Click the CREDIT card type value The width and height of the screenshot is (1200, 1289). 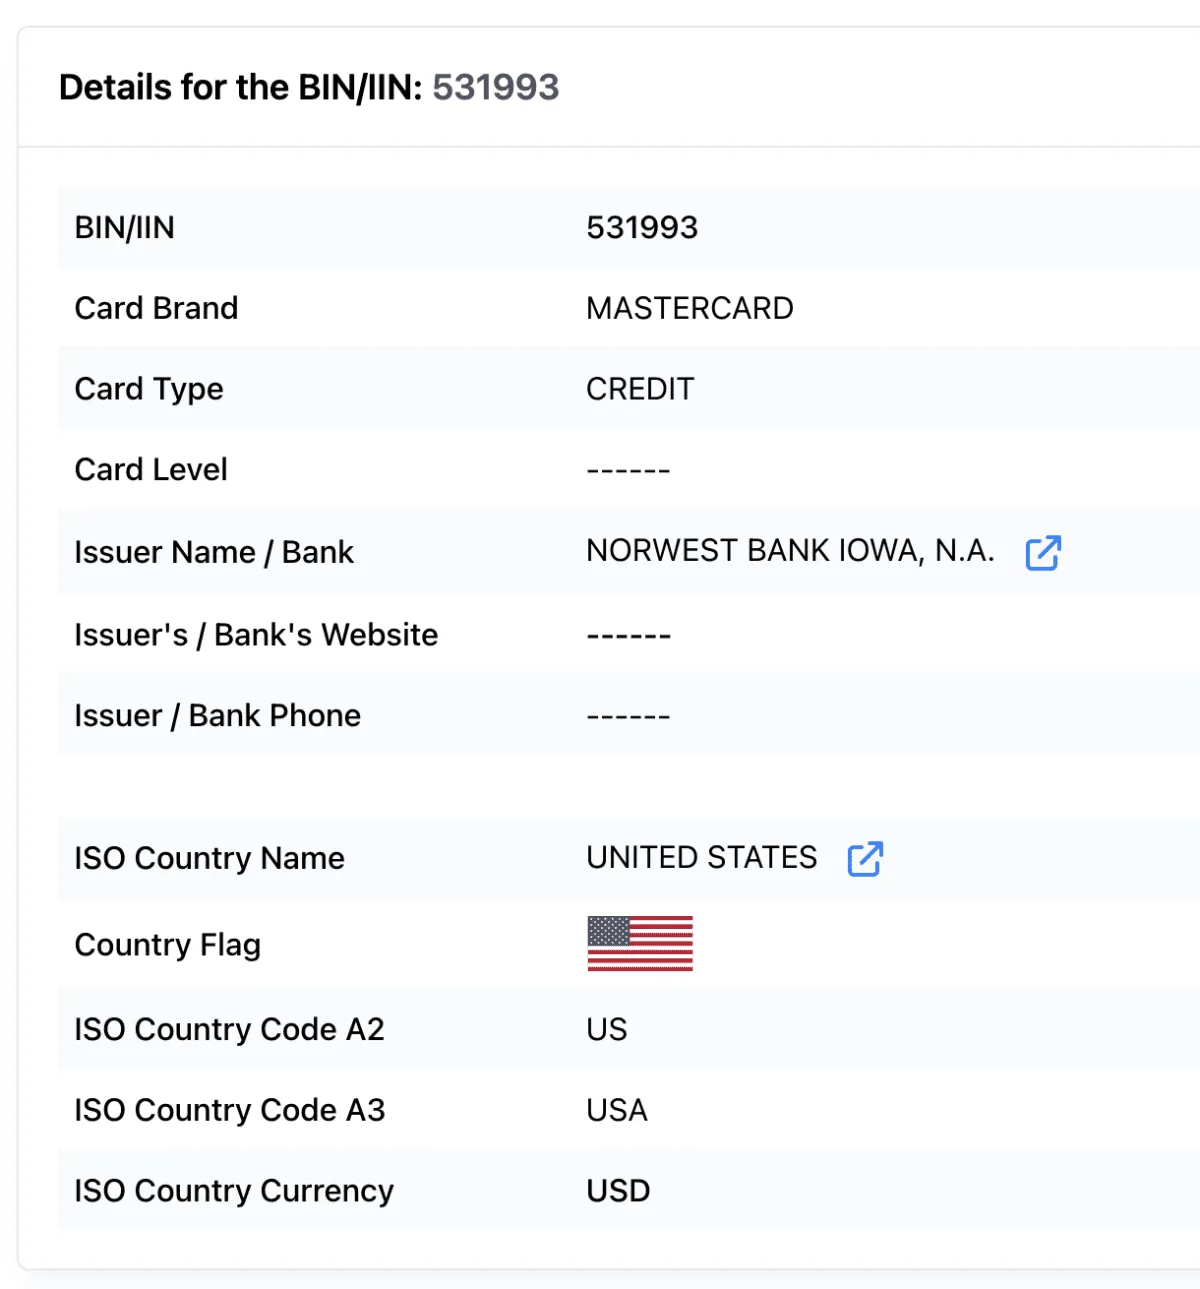pos(640,389)
